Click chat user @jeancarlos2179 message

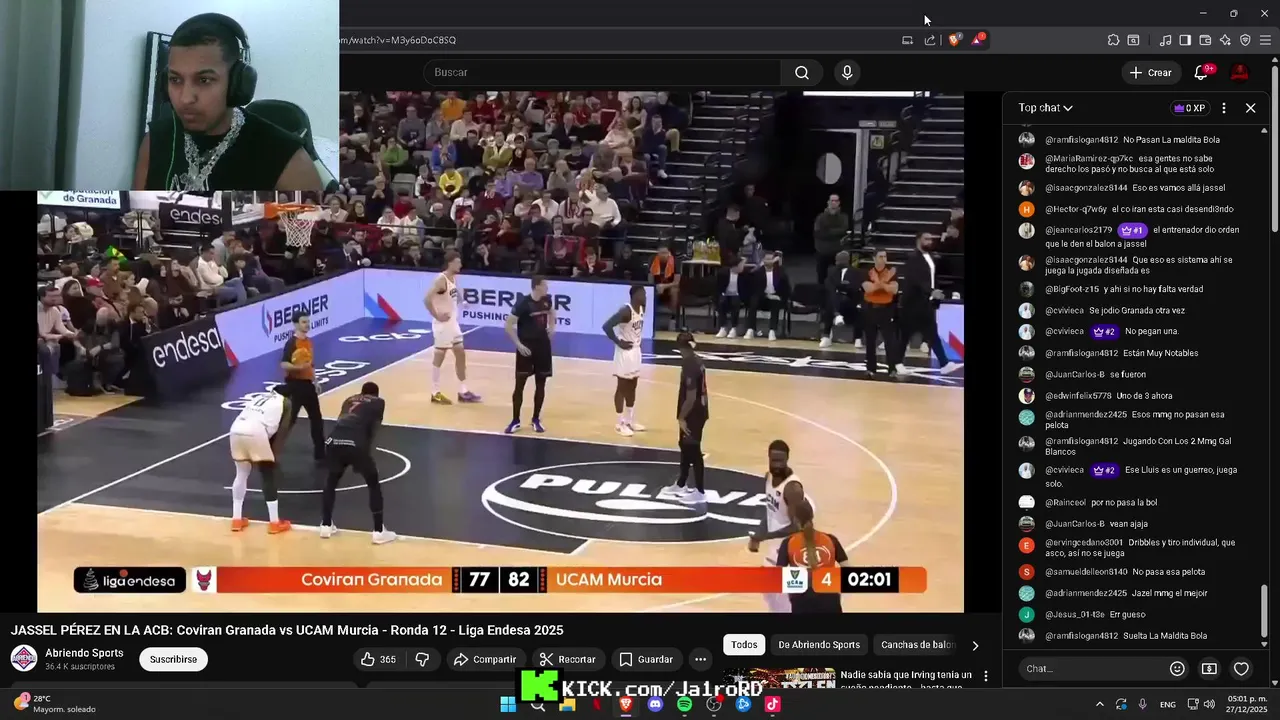(x=1142, y=236)
